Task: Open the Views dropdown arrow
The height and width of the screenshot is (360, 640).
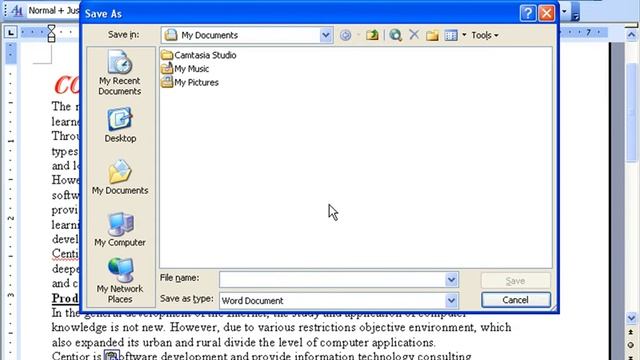Action: pos(464,36)
